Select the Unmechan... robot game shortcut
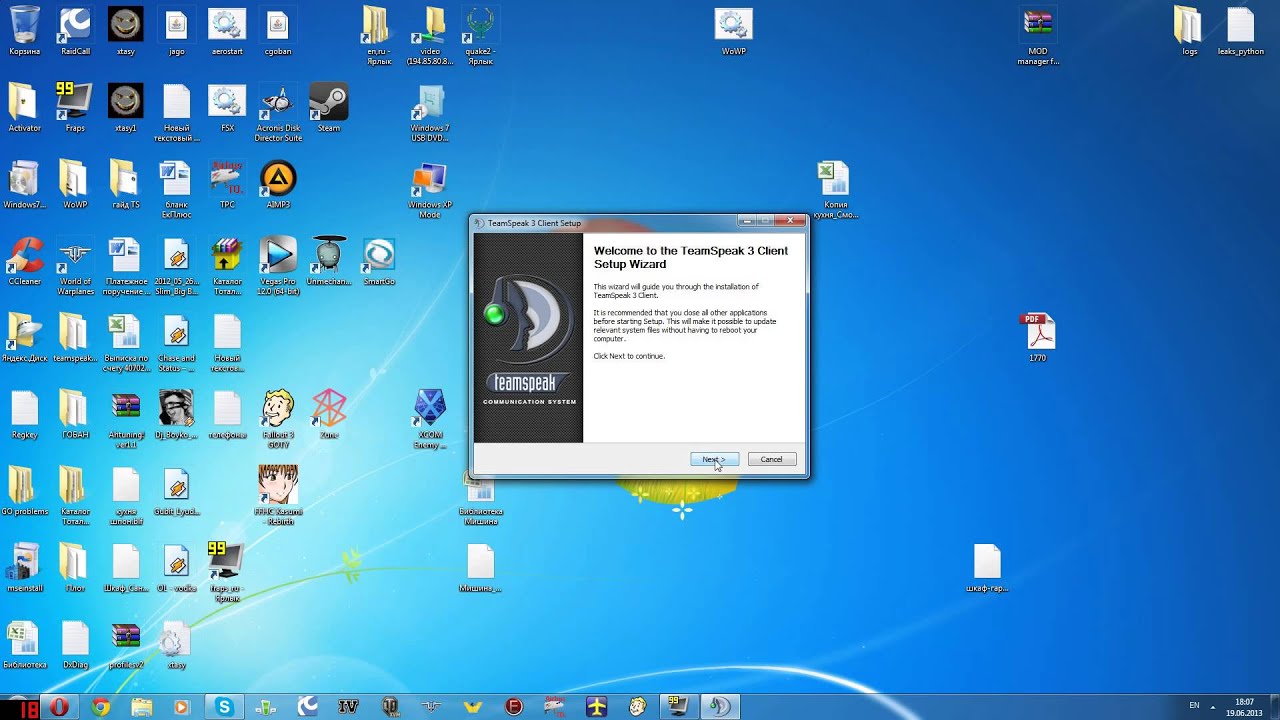Viewport: 1280px width, 720px height. click(329, 262)
